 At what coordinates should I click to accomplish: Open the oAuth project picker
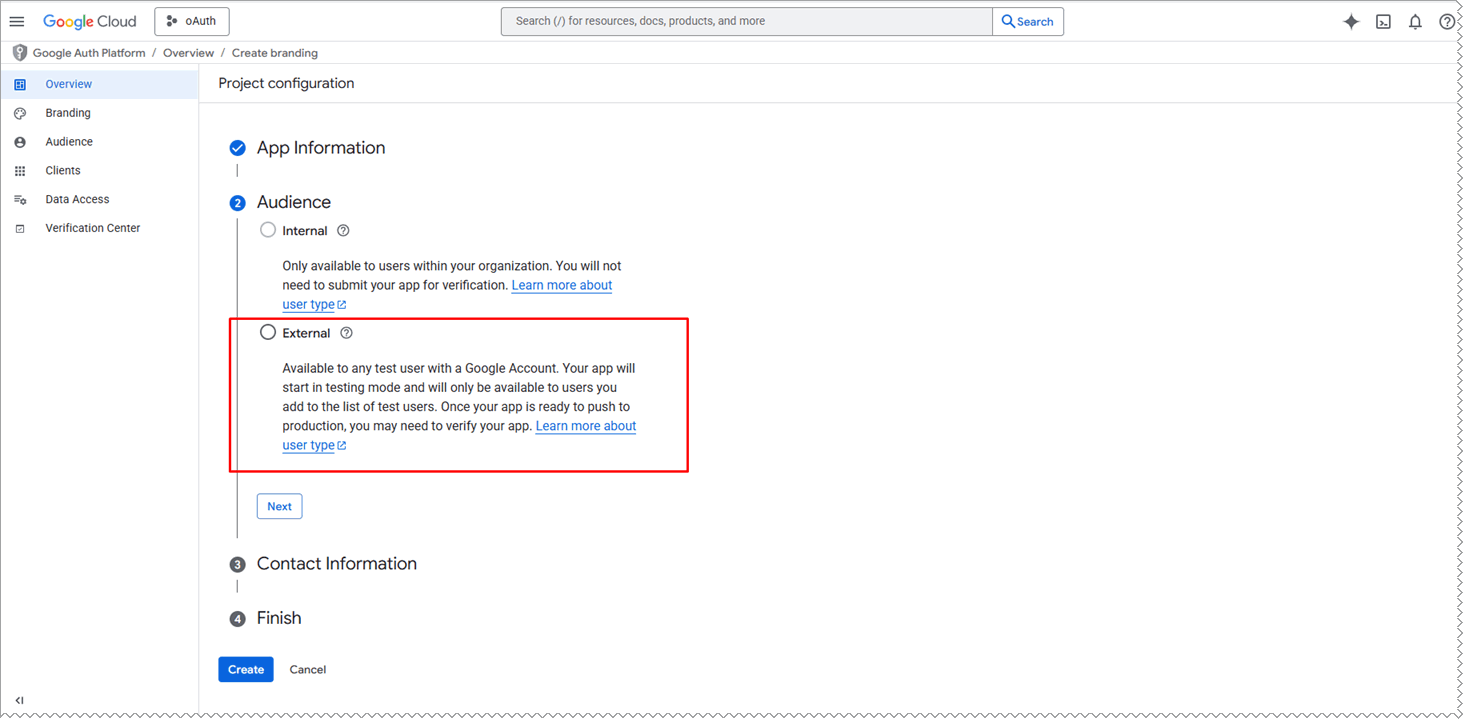tap(192, 21)
